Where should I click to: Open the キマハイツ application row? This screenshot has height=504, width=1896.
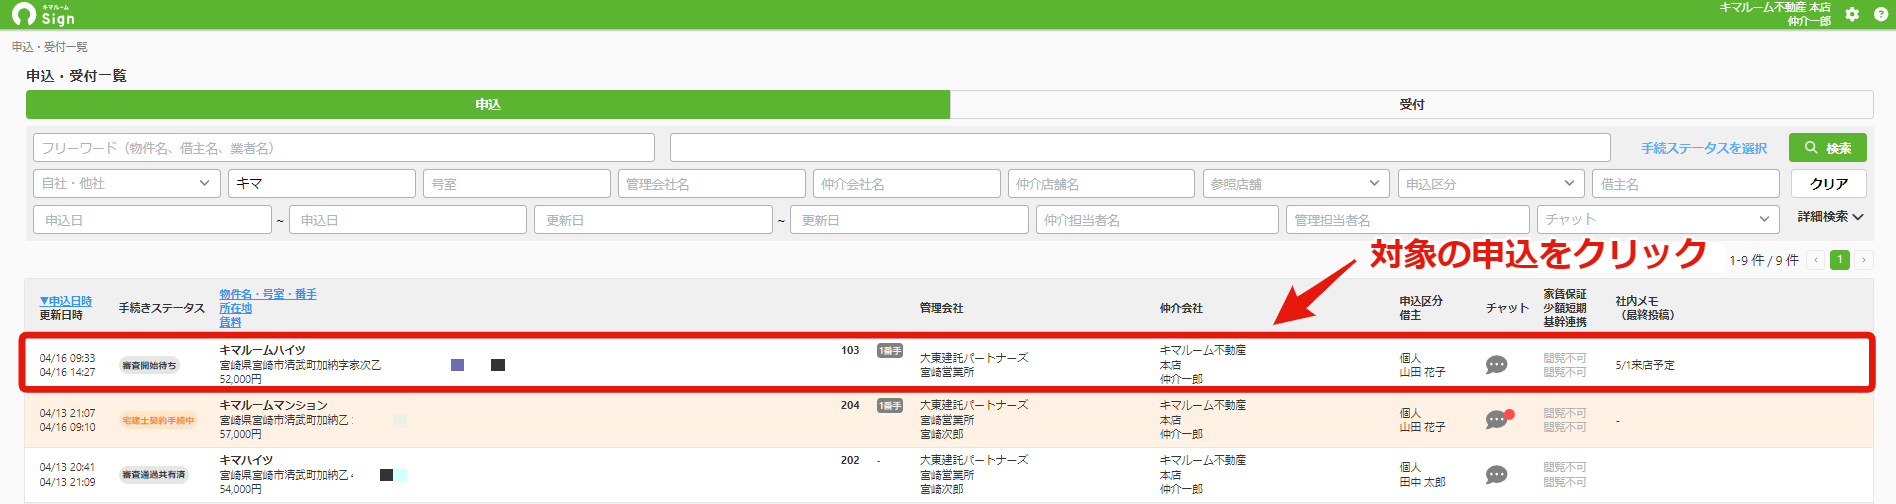[948, 475]
